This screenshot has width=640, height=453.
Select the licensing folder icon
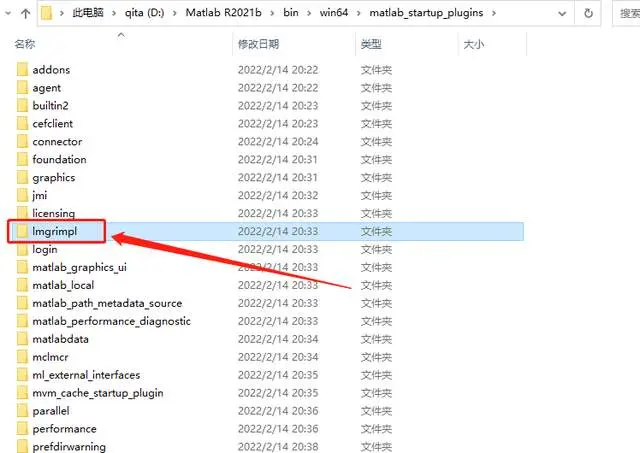[22, 213]
